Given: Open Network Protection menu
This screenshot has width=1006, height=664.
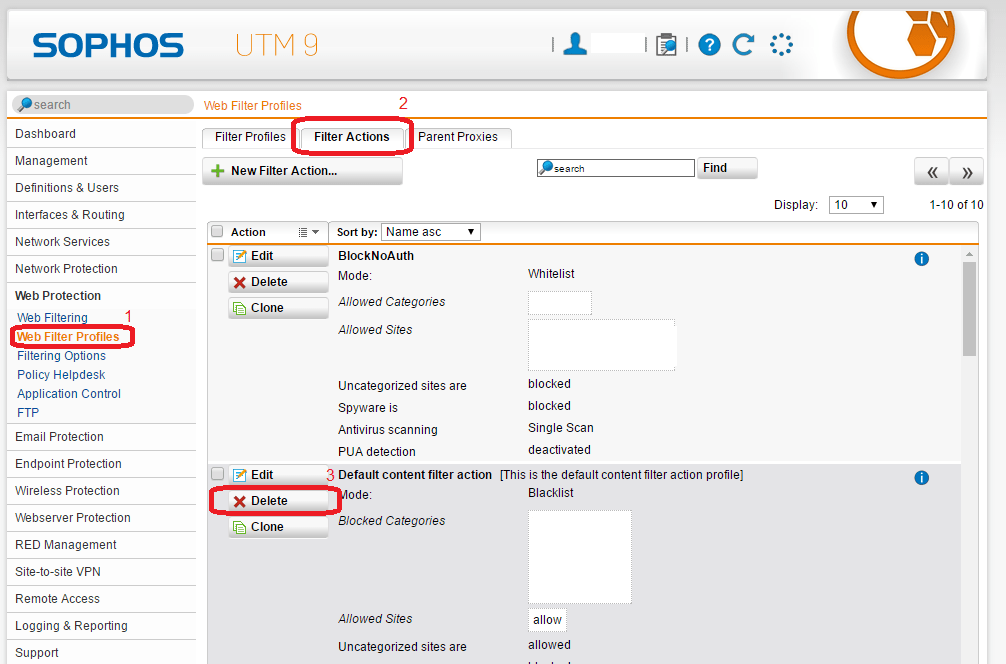Looking at the screenshot, I should click(101, 268).
